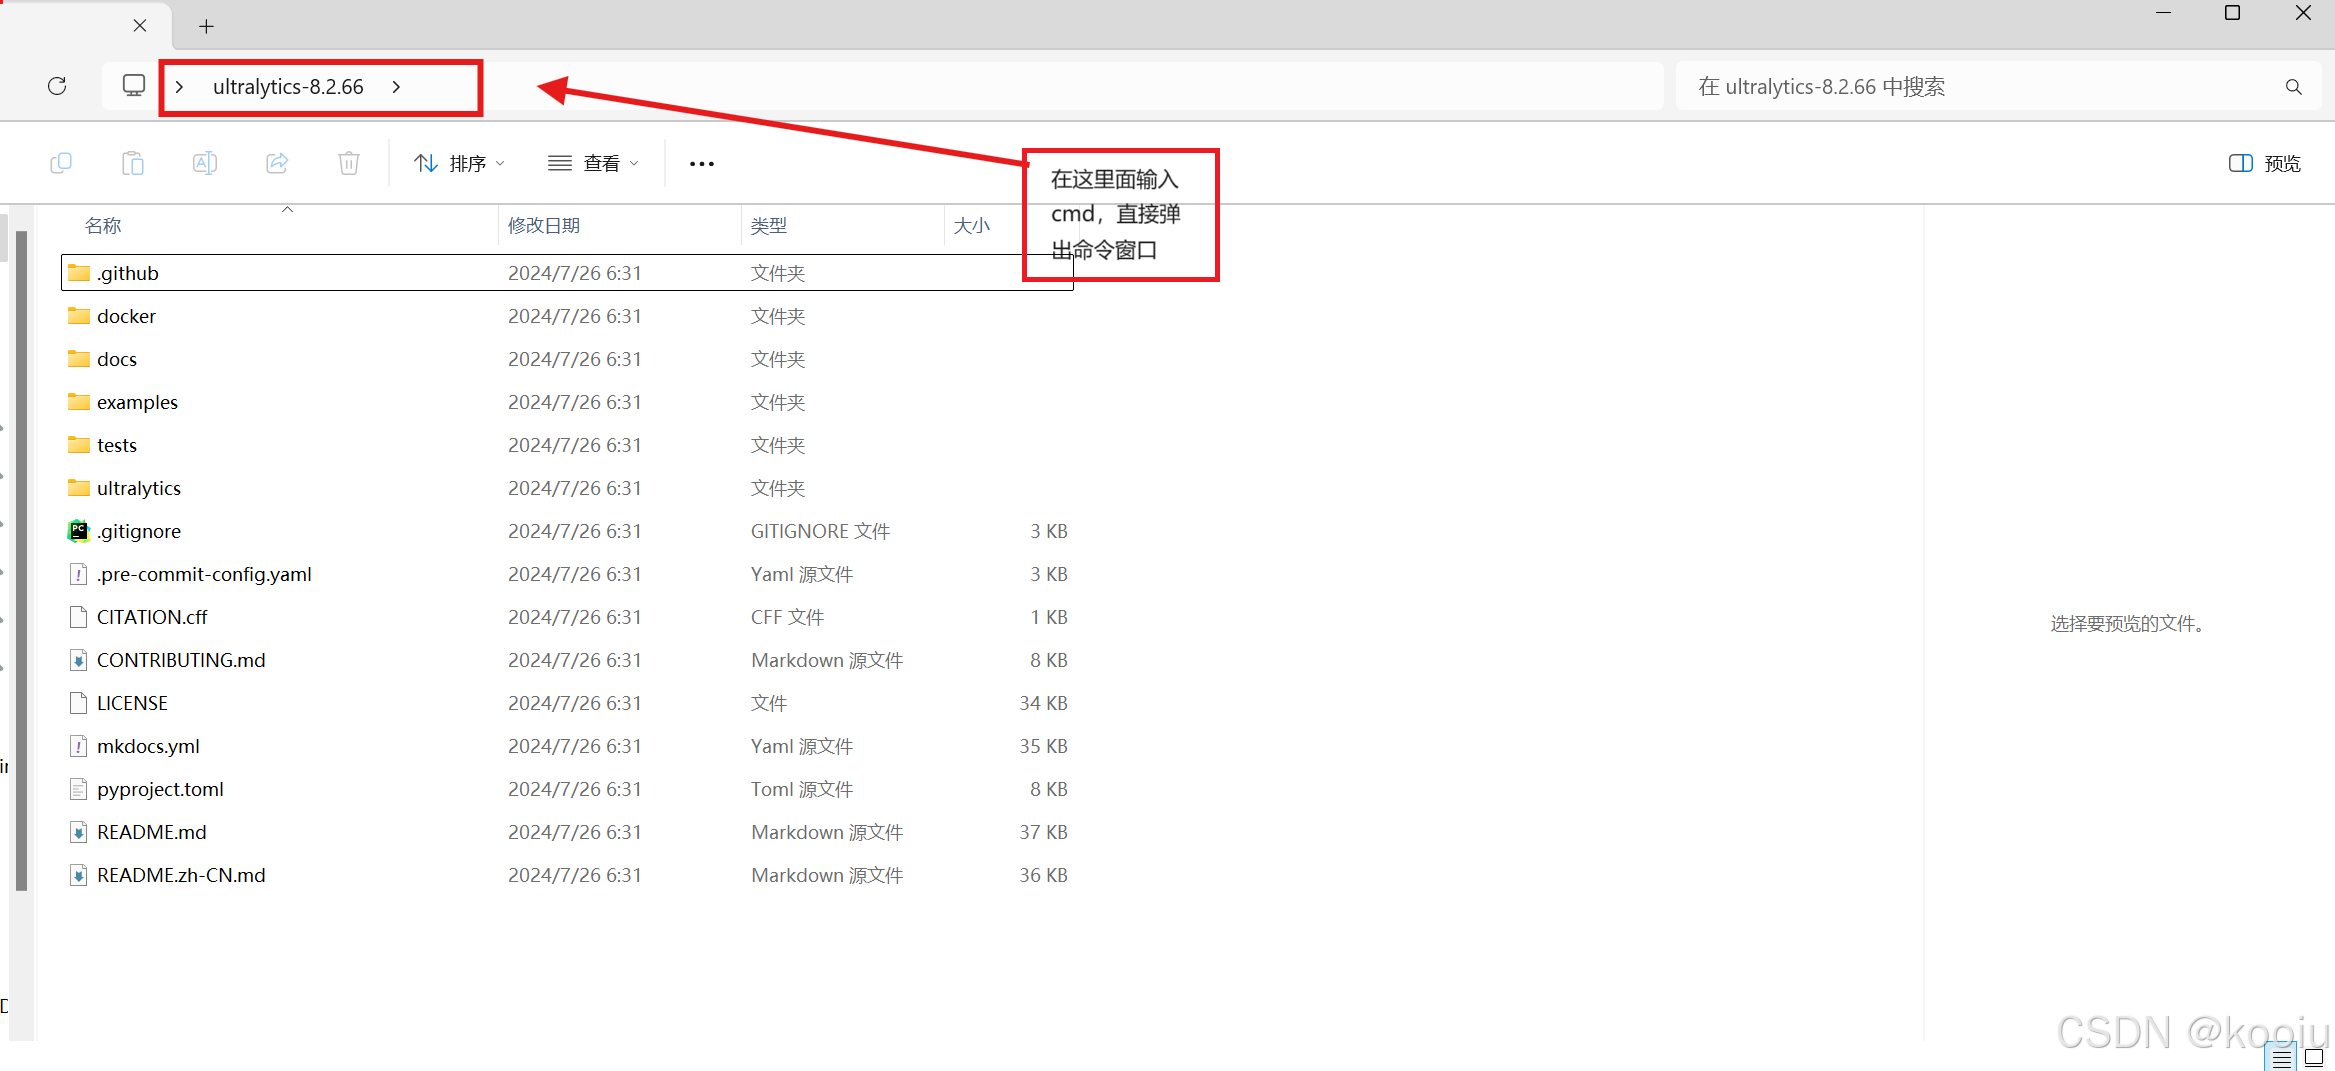Open the 排序 sort dropdown
Image resolution: width=2335 pixels, height=1071 pixels.
[x=460, y=163]
